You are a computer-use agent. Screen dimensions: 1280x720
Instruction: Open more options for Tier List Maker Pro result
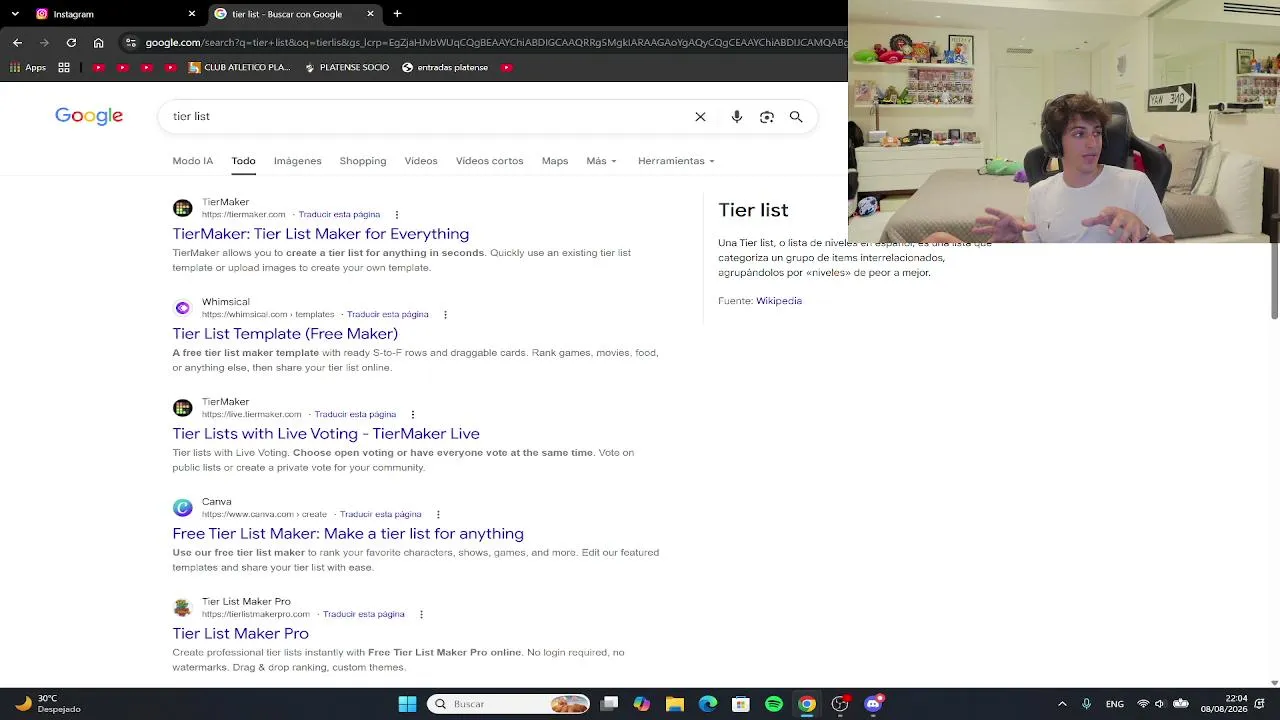tap(421, 615)
